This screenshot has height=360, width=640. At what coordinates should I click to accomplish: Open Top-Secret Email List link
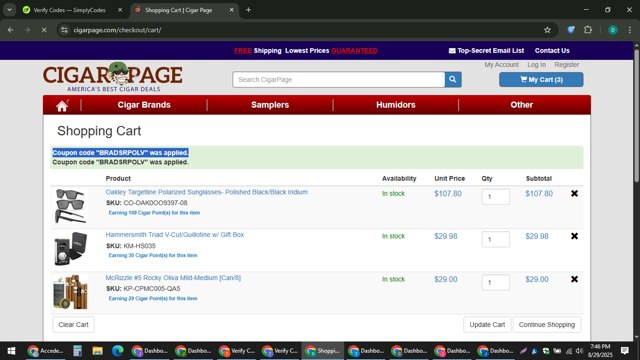pyautogui.click(x=486, y=51)
